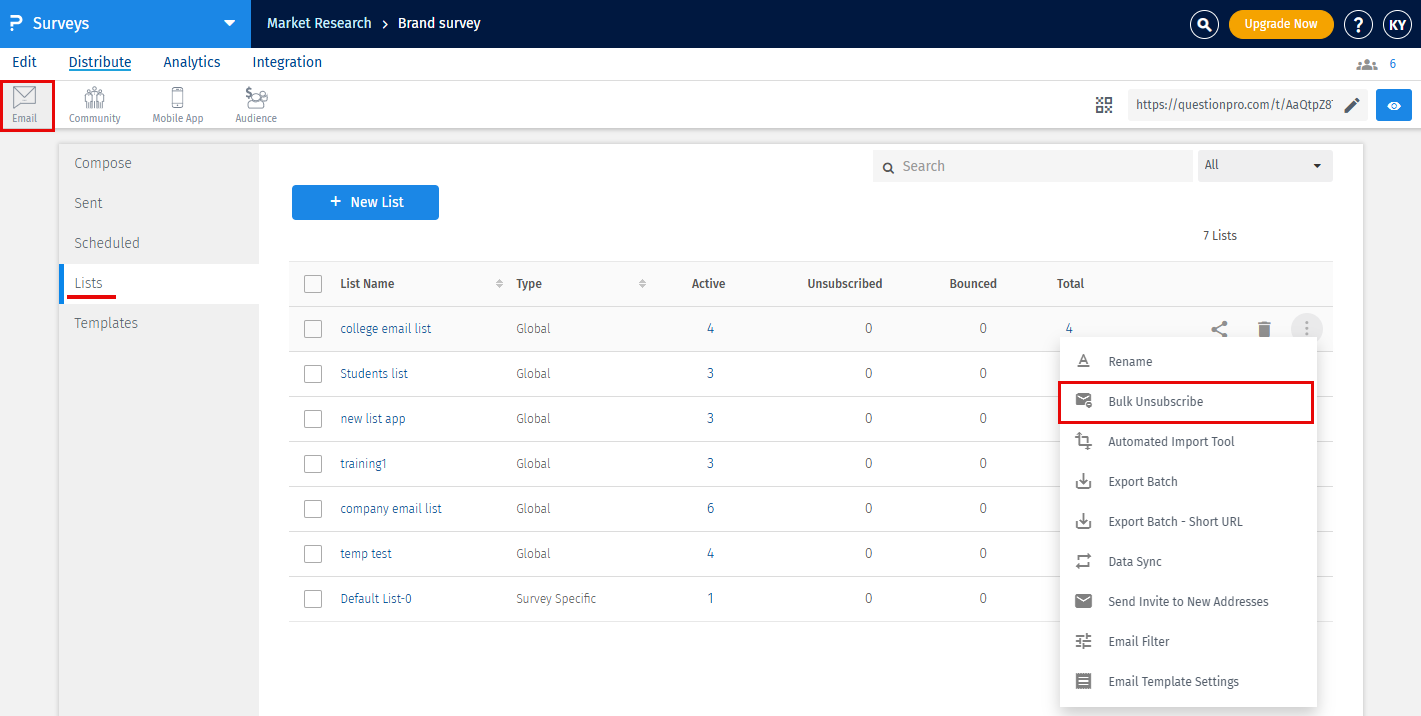The width and height of the screenshot is (1421, 716).
Task: Check the Students list checkbox
Action: pyautogui.click(x=313, y=374)
